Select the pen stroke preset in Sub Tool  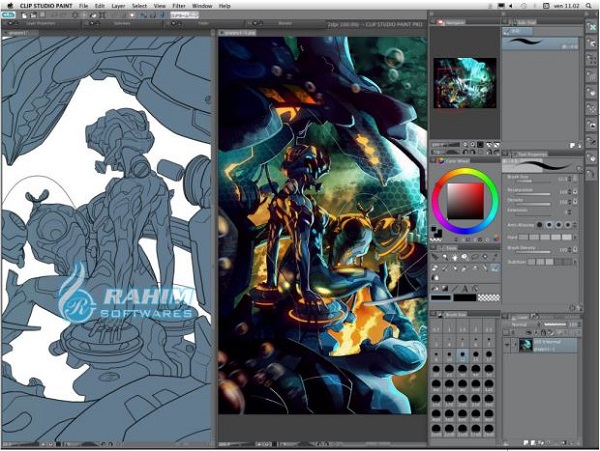[541, 44]
